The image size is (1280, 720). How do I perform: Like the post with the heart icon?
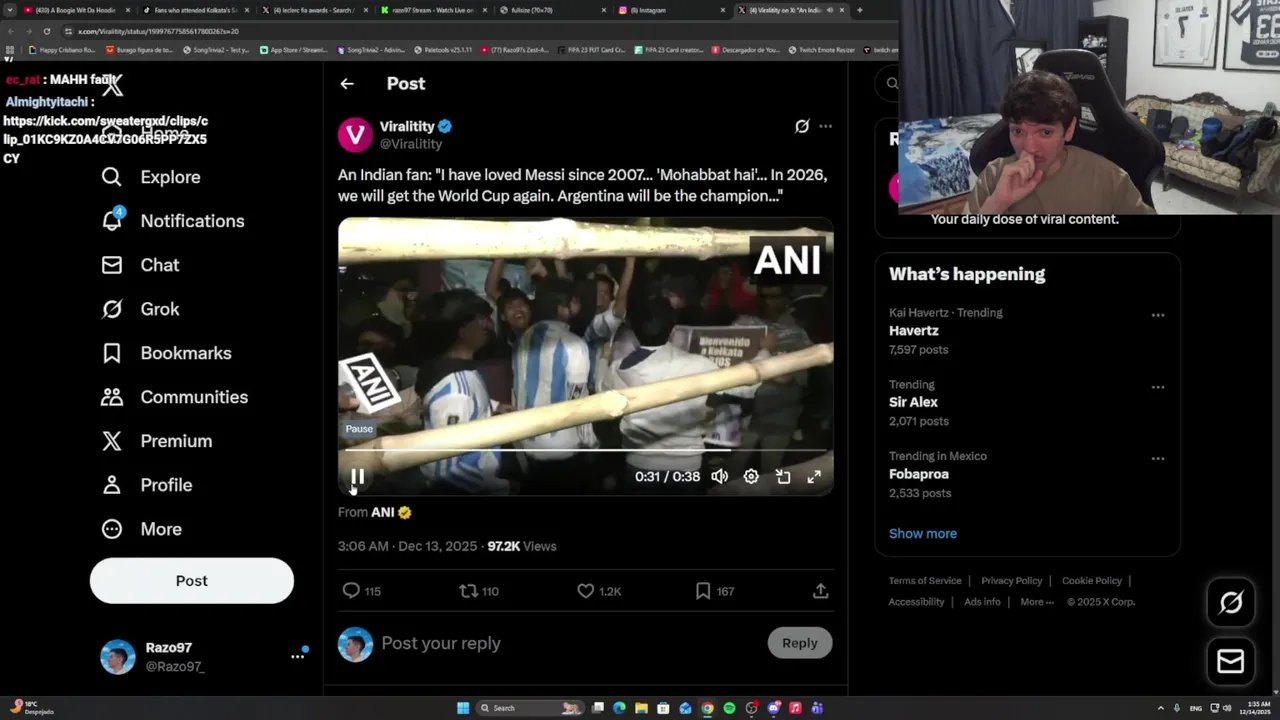click(586, 591)
